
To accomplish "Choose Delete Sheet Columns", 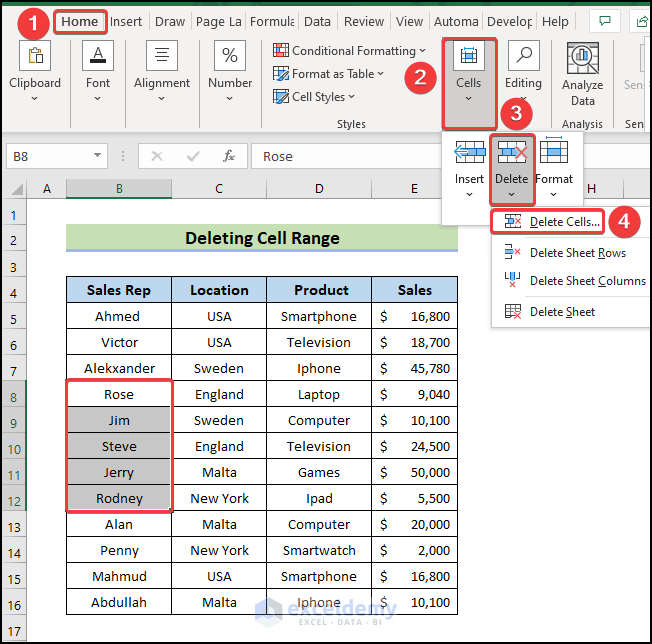I will (570, 281).
